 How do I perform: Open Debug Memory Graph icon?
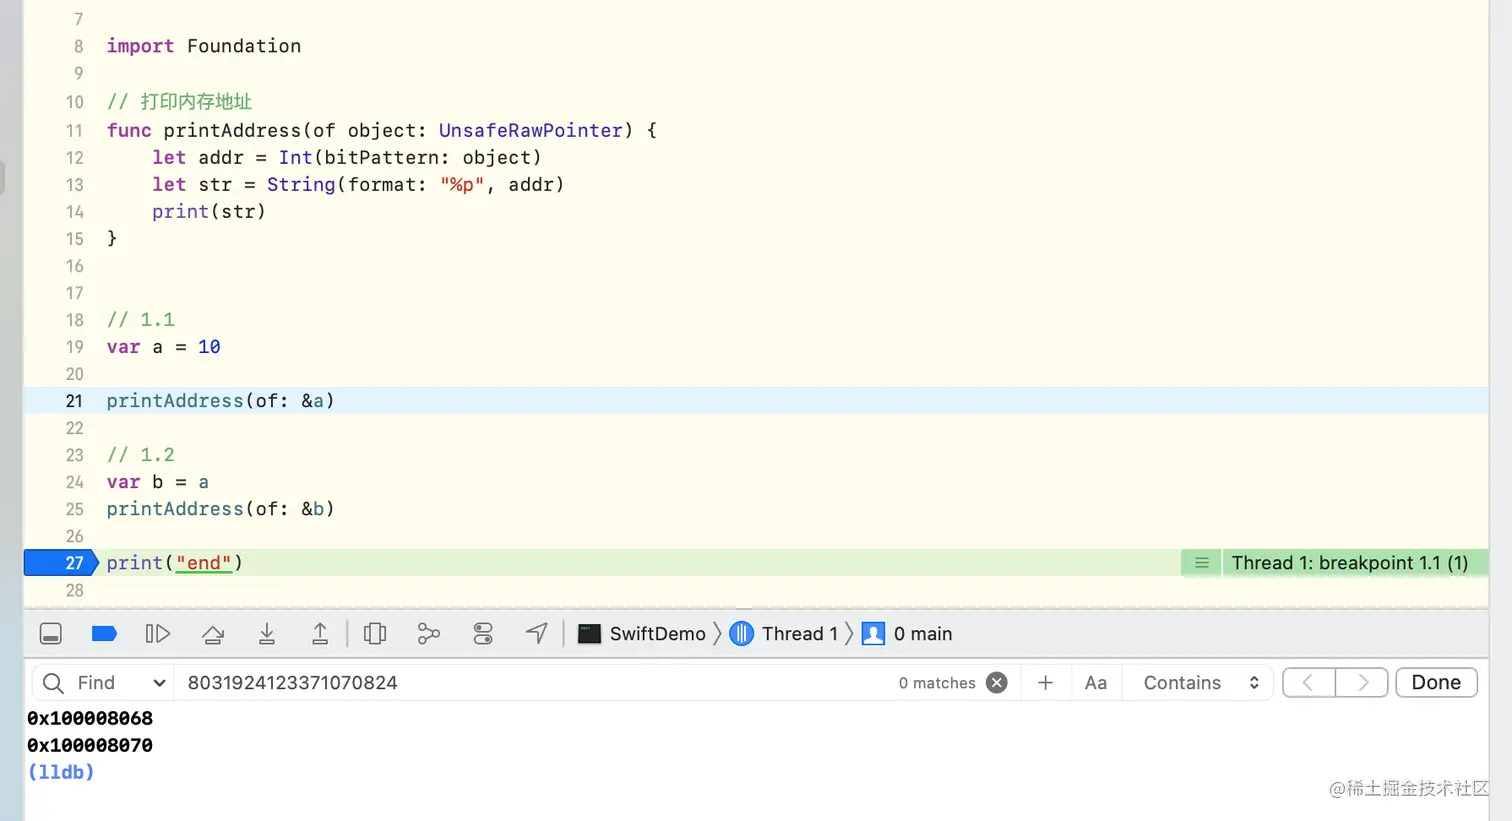(x=429, y=634)
